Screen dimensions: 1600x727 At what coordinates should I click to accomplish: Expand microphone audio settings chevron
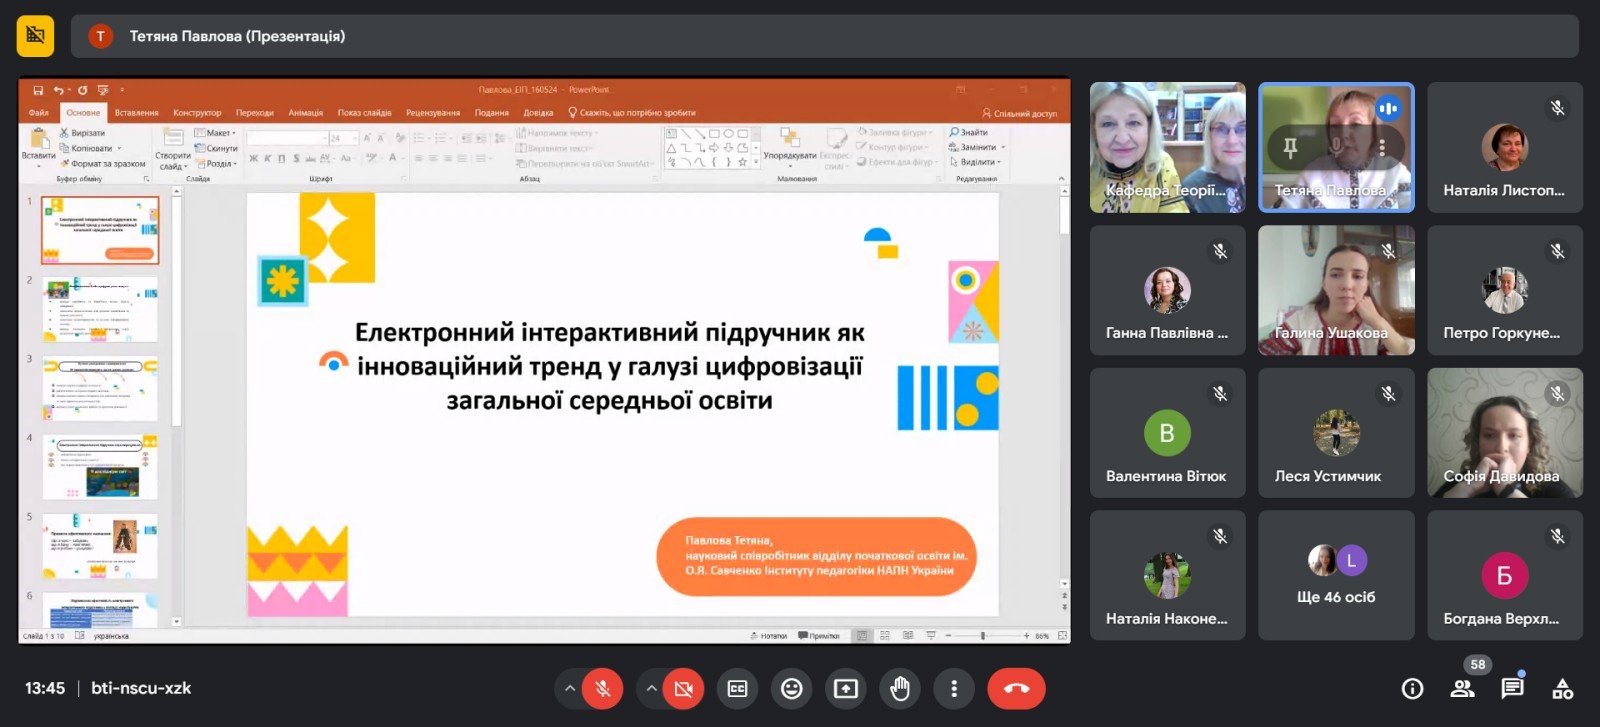(570, 688)
